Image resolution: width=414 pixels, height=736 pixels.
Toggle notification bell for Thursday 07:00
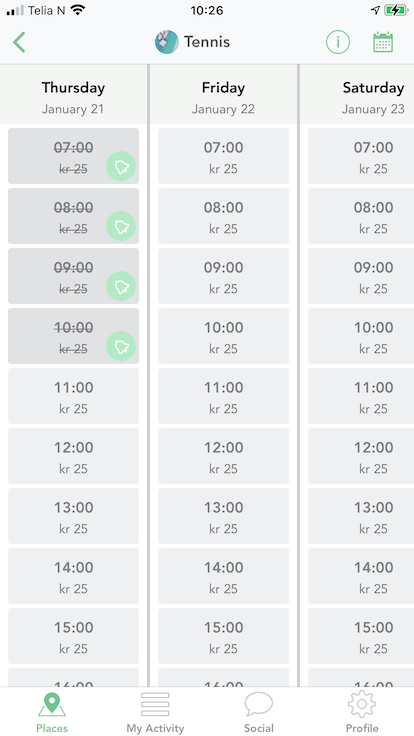pyautogui.click(x=121, y=166)
